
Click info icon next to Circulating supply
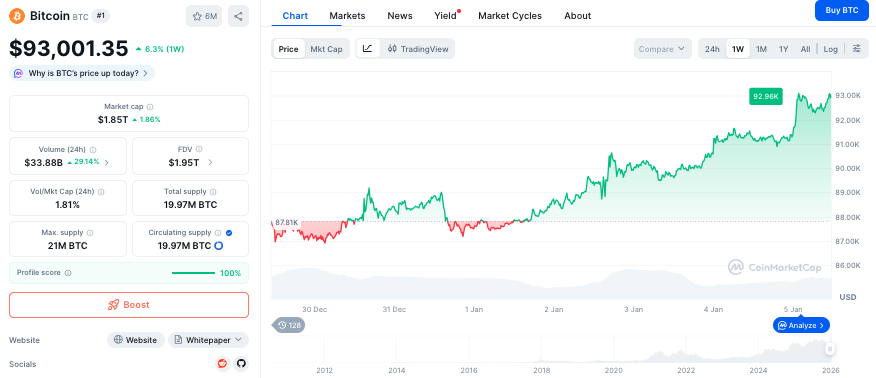(218, 233)
